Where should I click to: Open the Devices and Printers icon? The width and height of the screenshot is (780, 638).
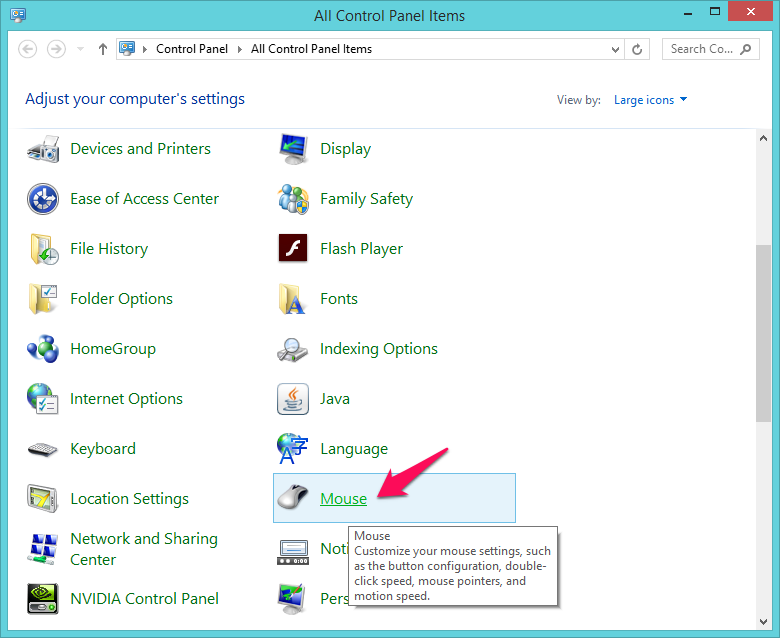tap(43, 149)
